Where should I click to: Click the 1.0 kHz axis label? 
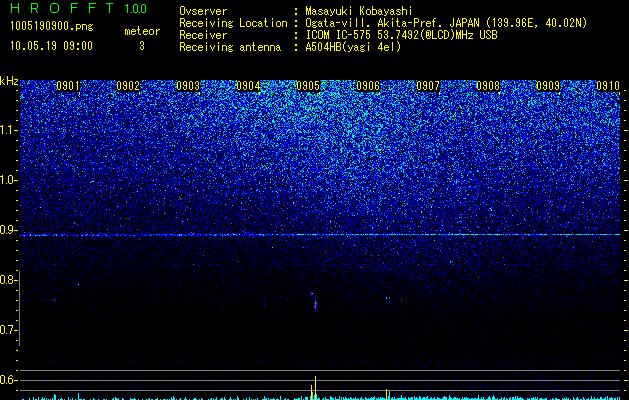[9, 180]
